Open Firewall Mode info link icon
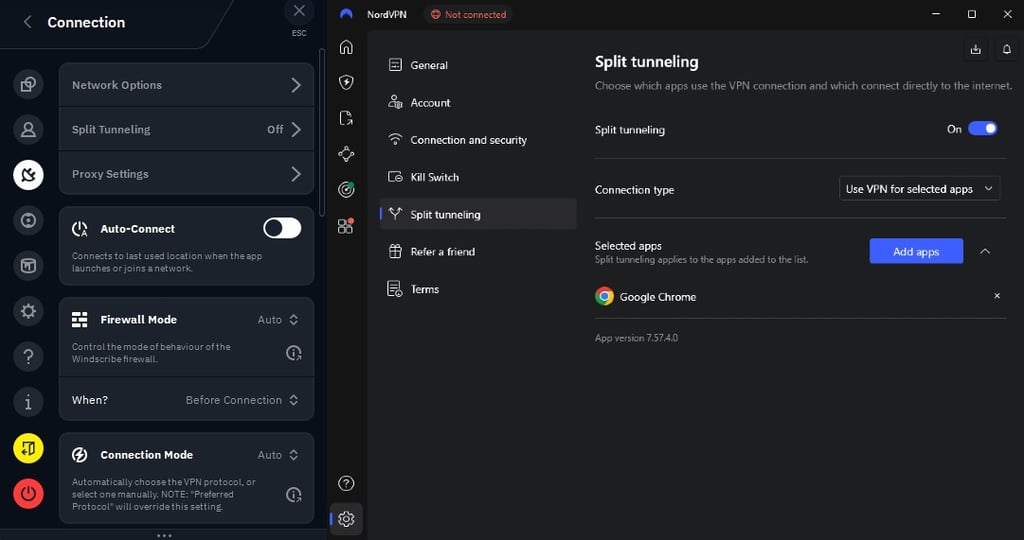This screenshot has width=1024, height=540. (294, 353)
